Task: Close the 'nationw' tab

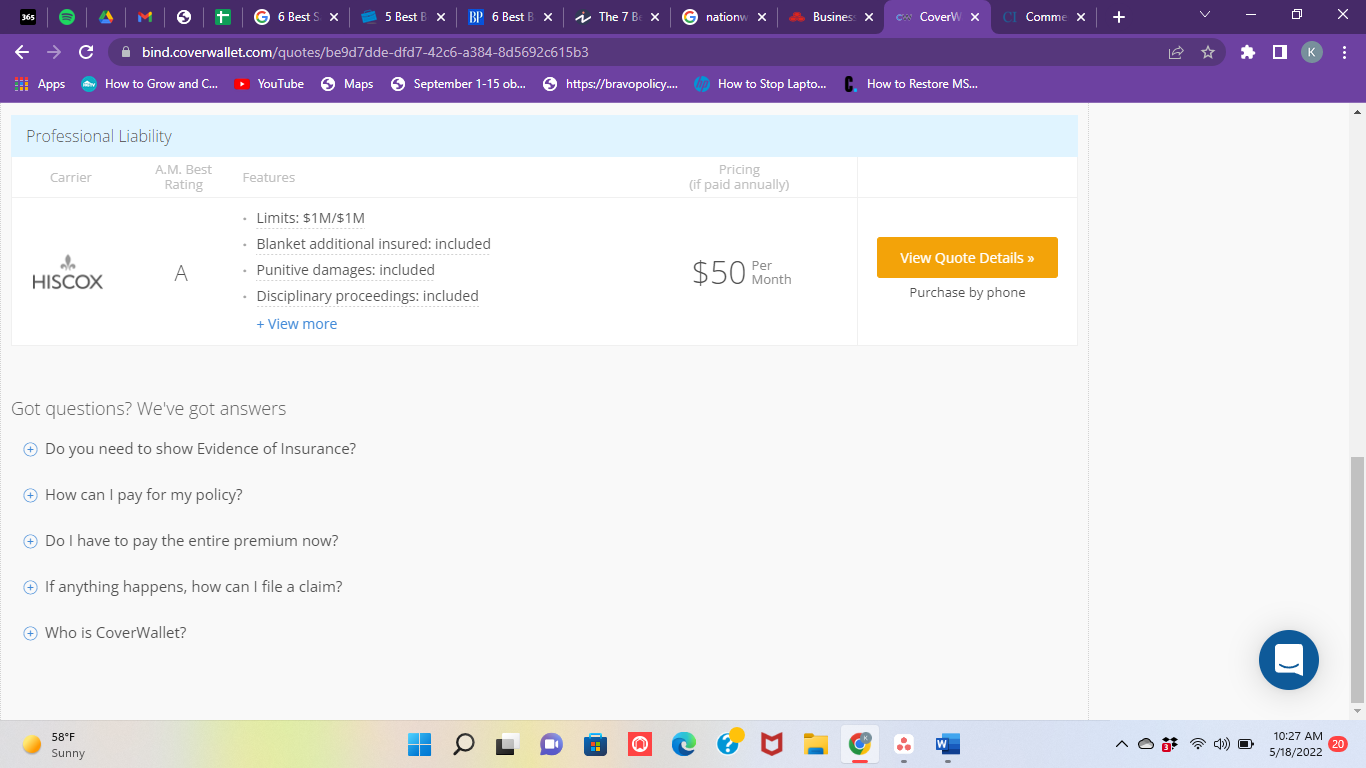Action: 762,17
